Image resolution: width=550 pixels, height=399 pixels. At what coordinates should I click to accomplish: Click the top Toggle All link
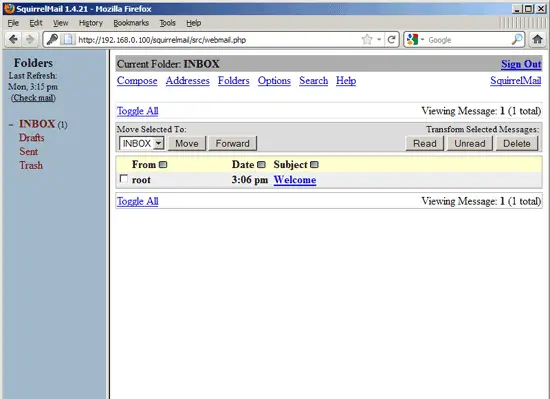click(138, 111)
